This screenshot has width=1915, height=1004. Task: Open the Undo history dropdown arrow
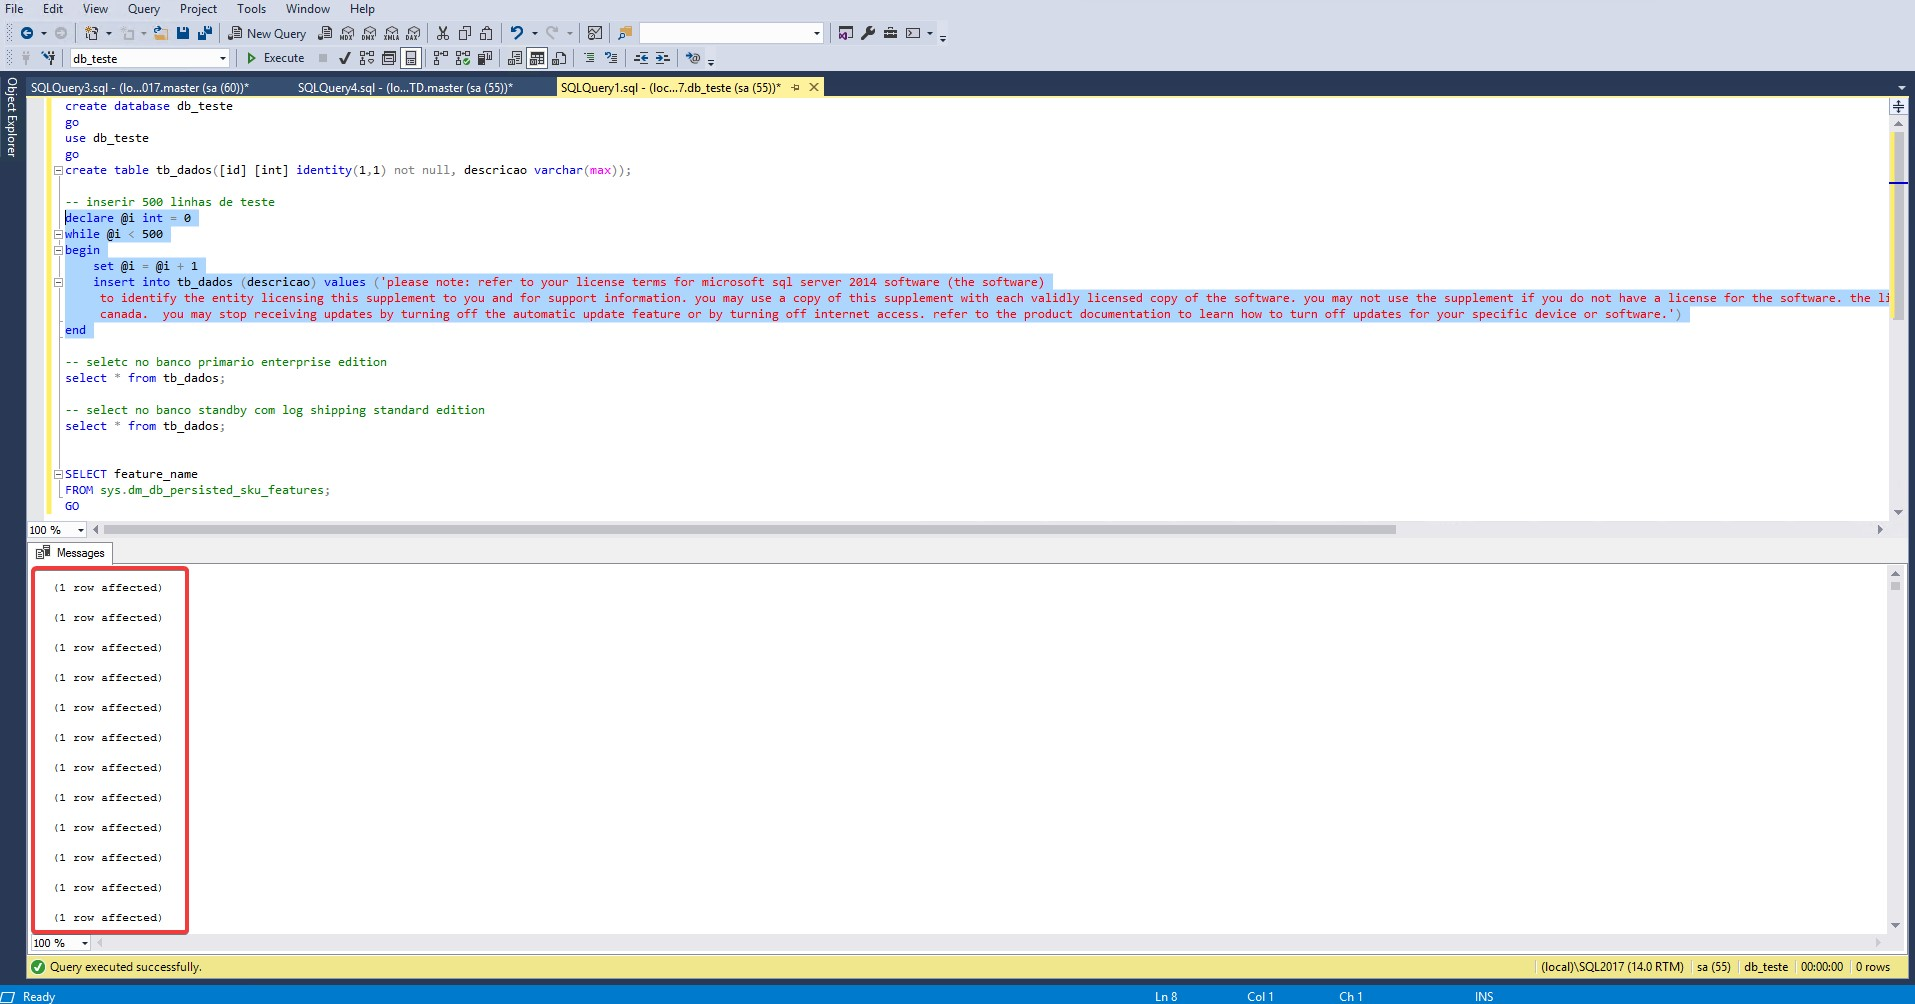(533, 33)
